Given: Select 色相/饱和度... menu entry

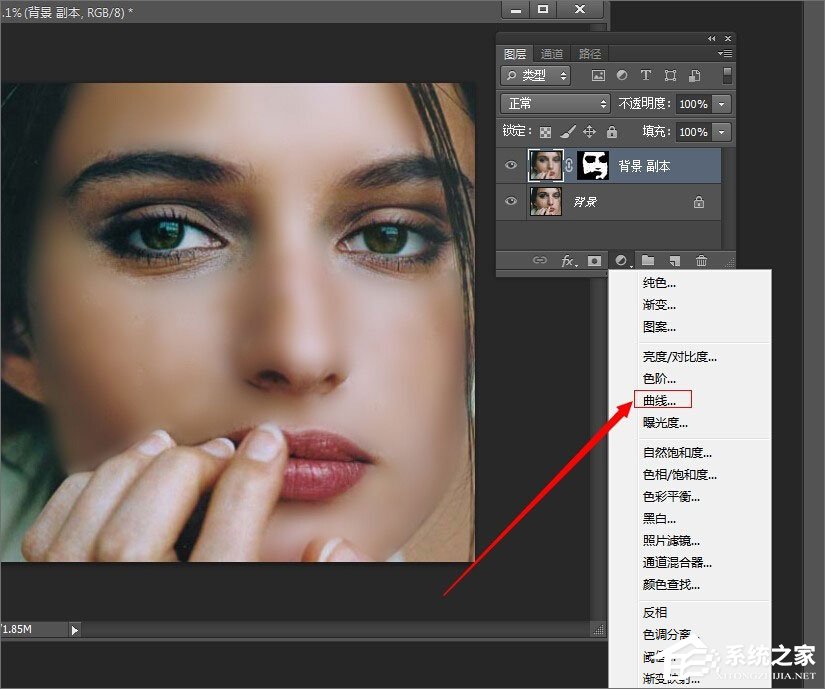Looking at the screenshot, I should [x=679, y=475].
